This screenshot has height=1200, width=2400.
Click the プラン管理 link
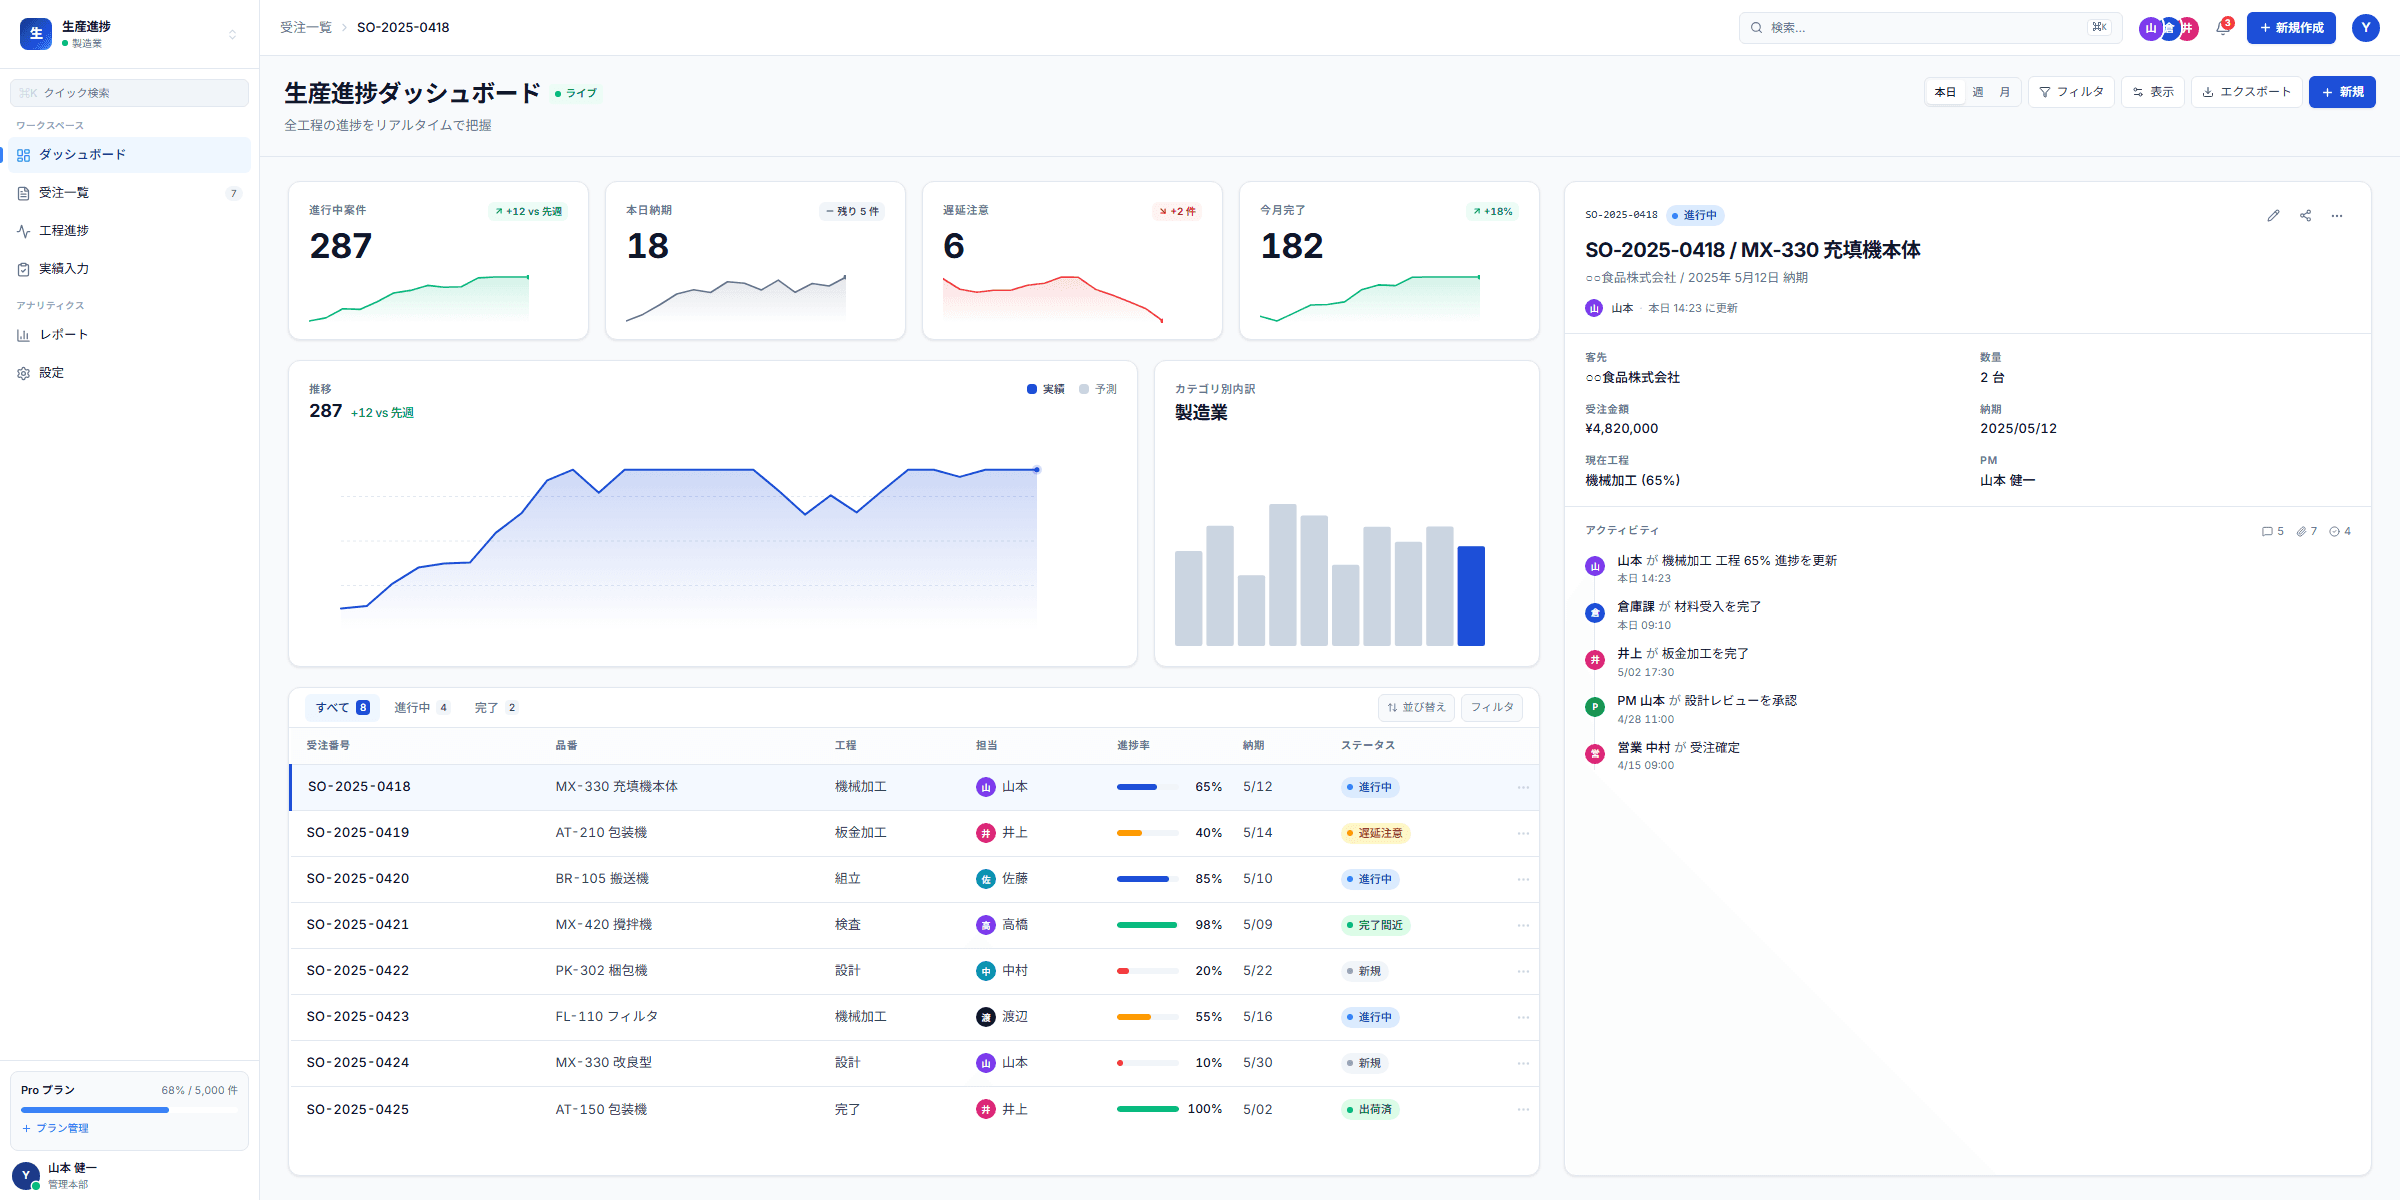(x=55, y=1128)
